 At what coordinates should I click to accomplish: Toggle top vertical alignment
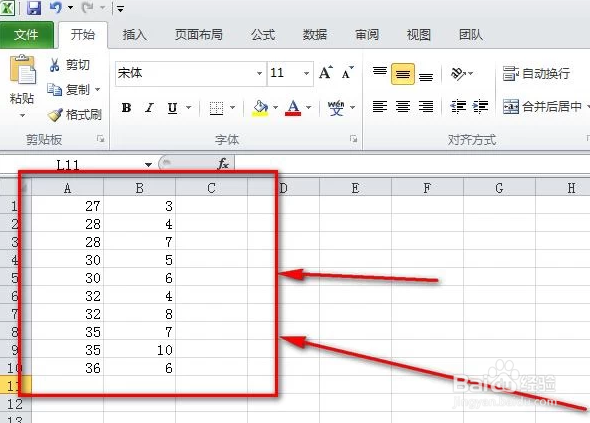[380, 73]
